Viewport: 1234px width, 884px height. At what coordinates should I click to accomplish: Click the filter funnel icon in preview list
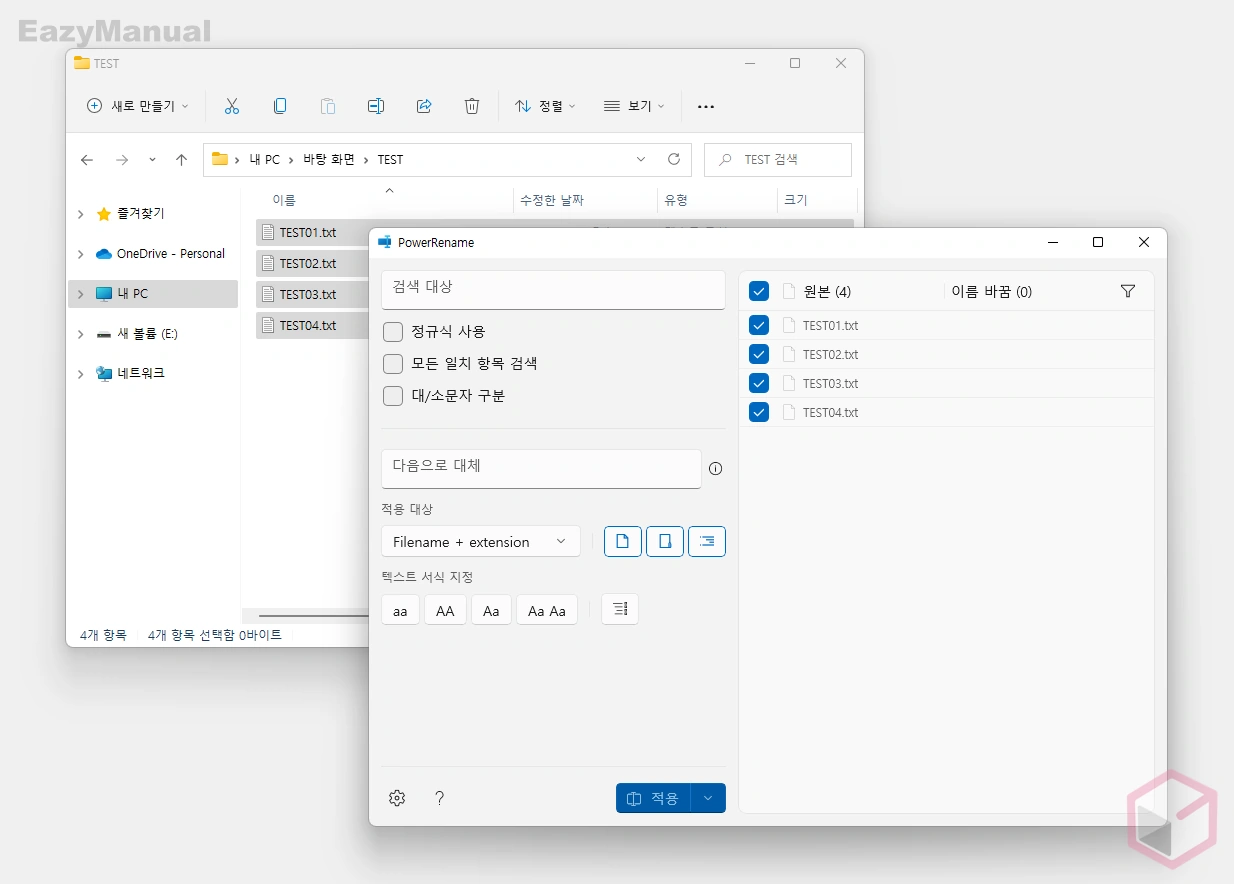1128,292
